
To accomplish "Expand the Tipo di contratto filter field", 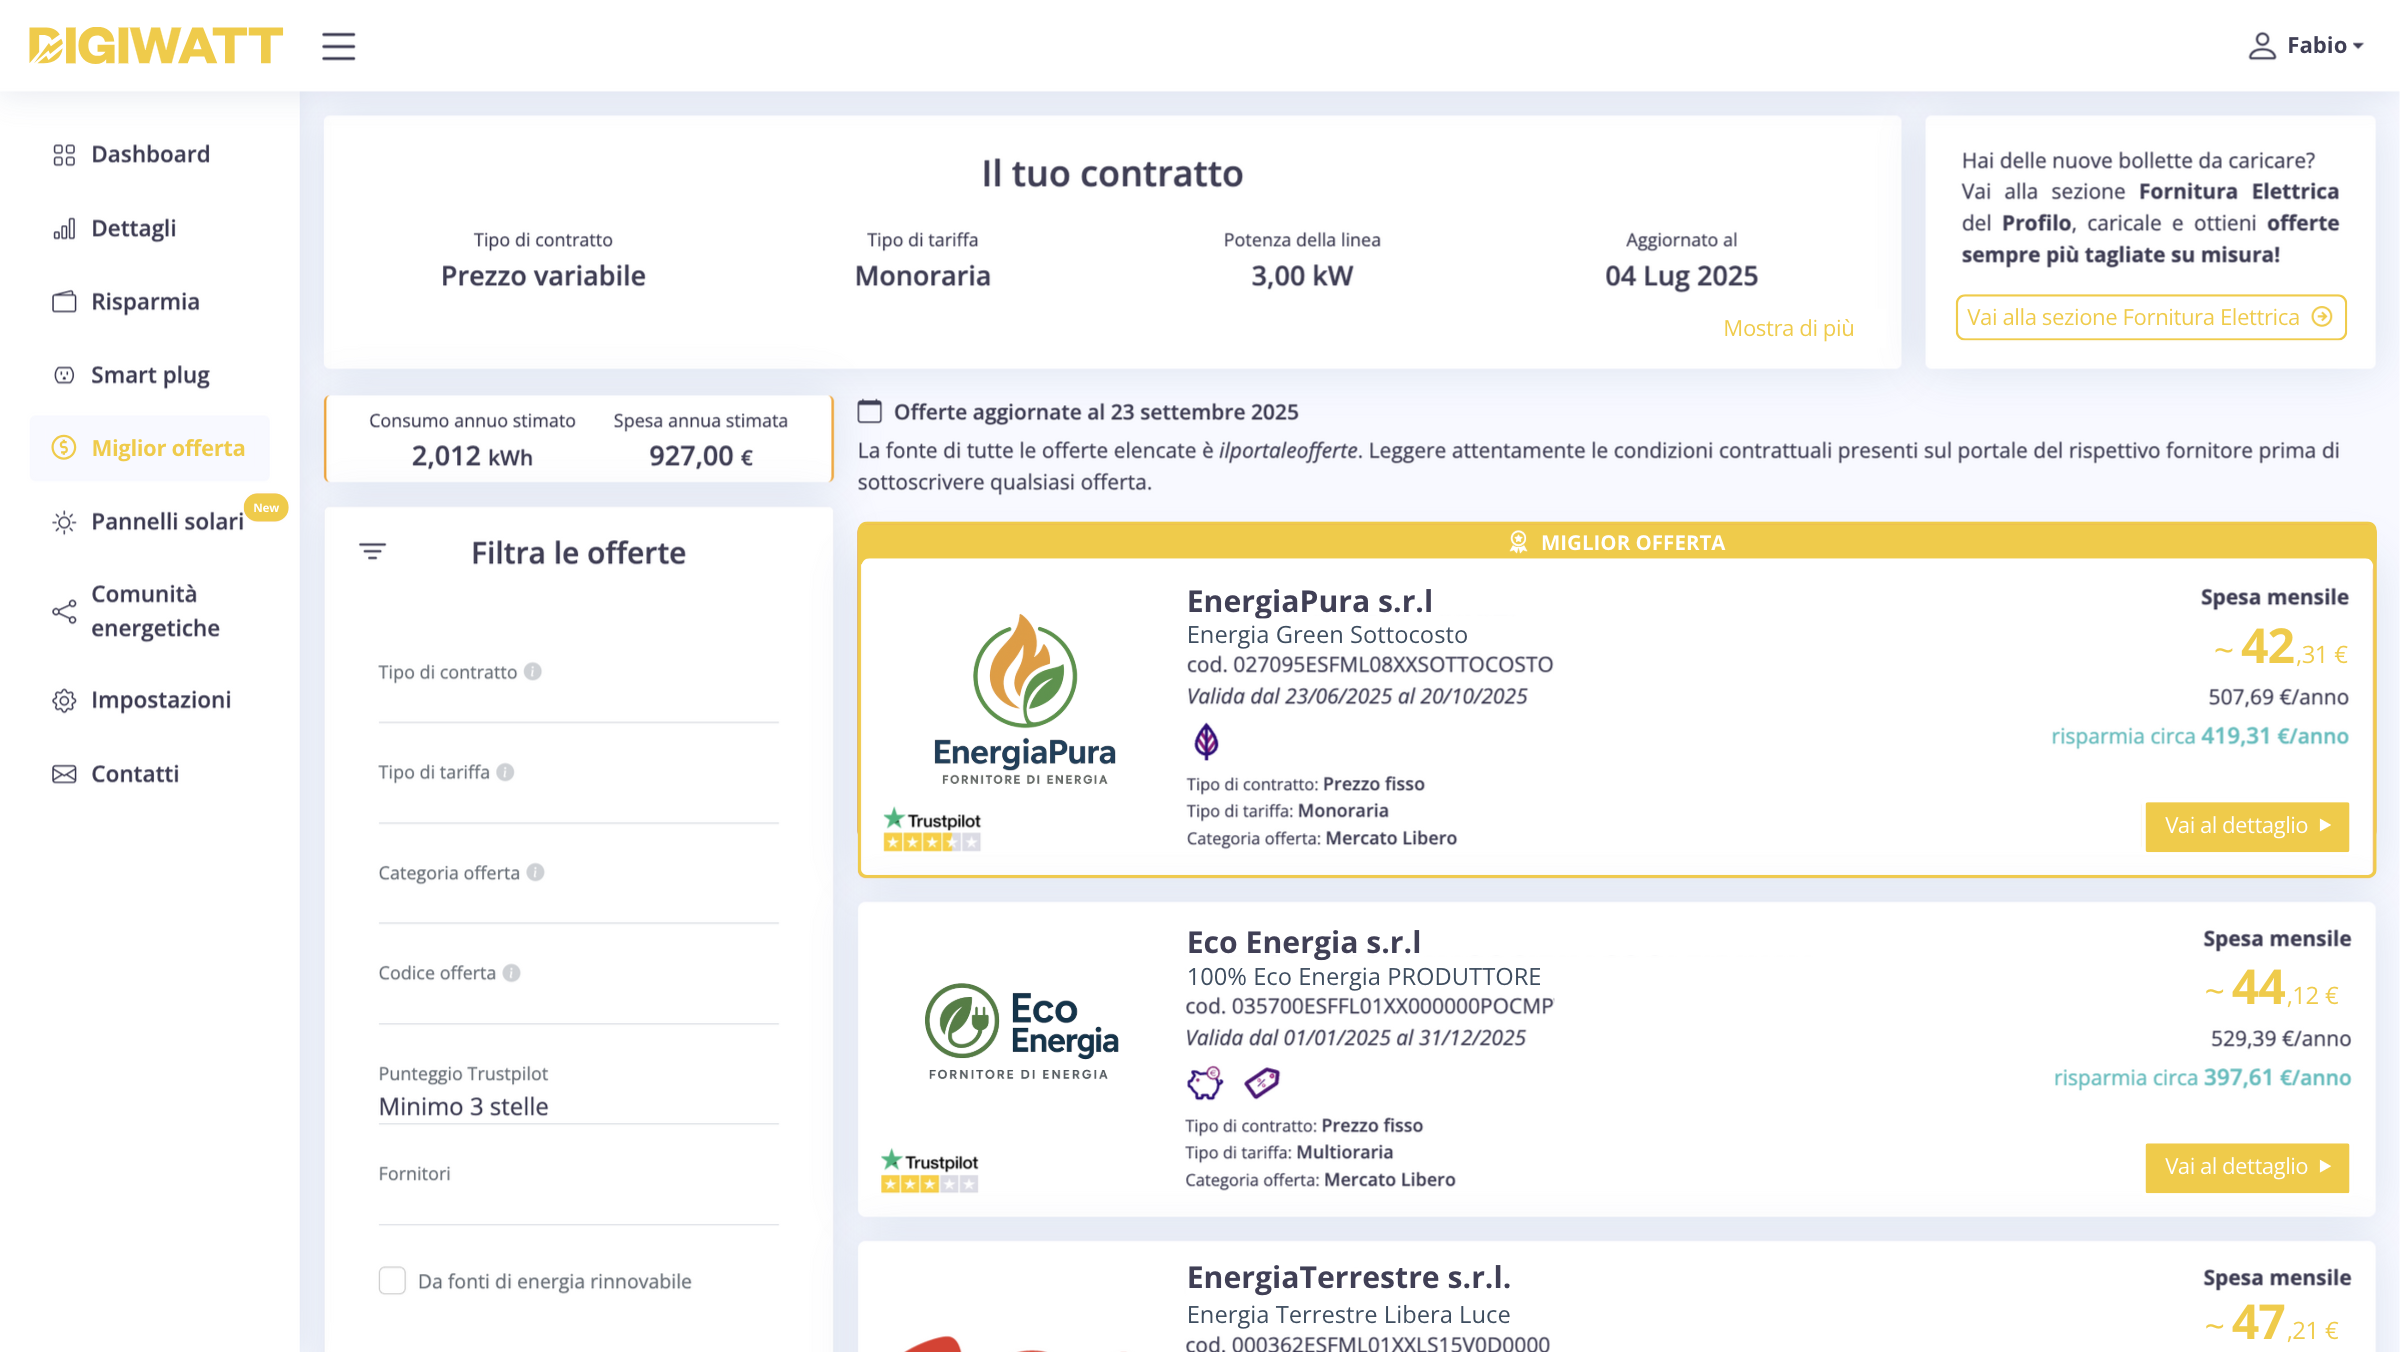I will pos(578,703).
